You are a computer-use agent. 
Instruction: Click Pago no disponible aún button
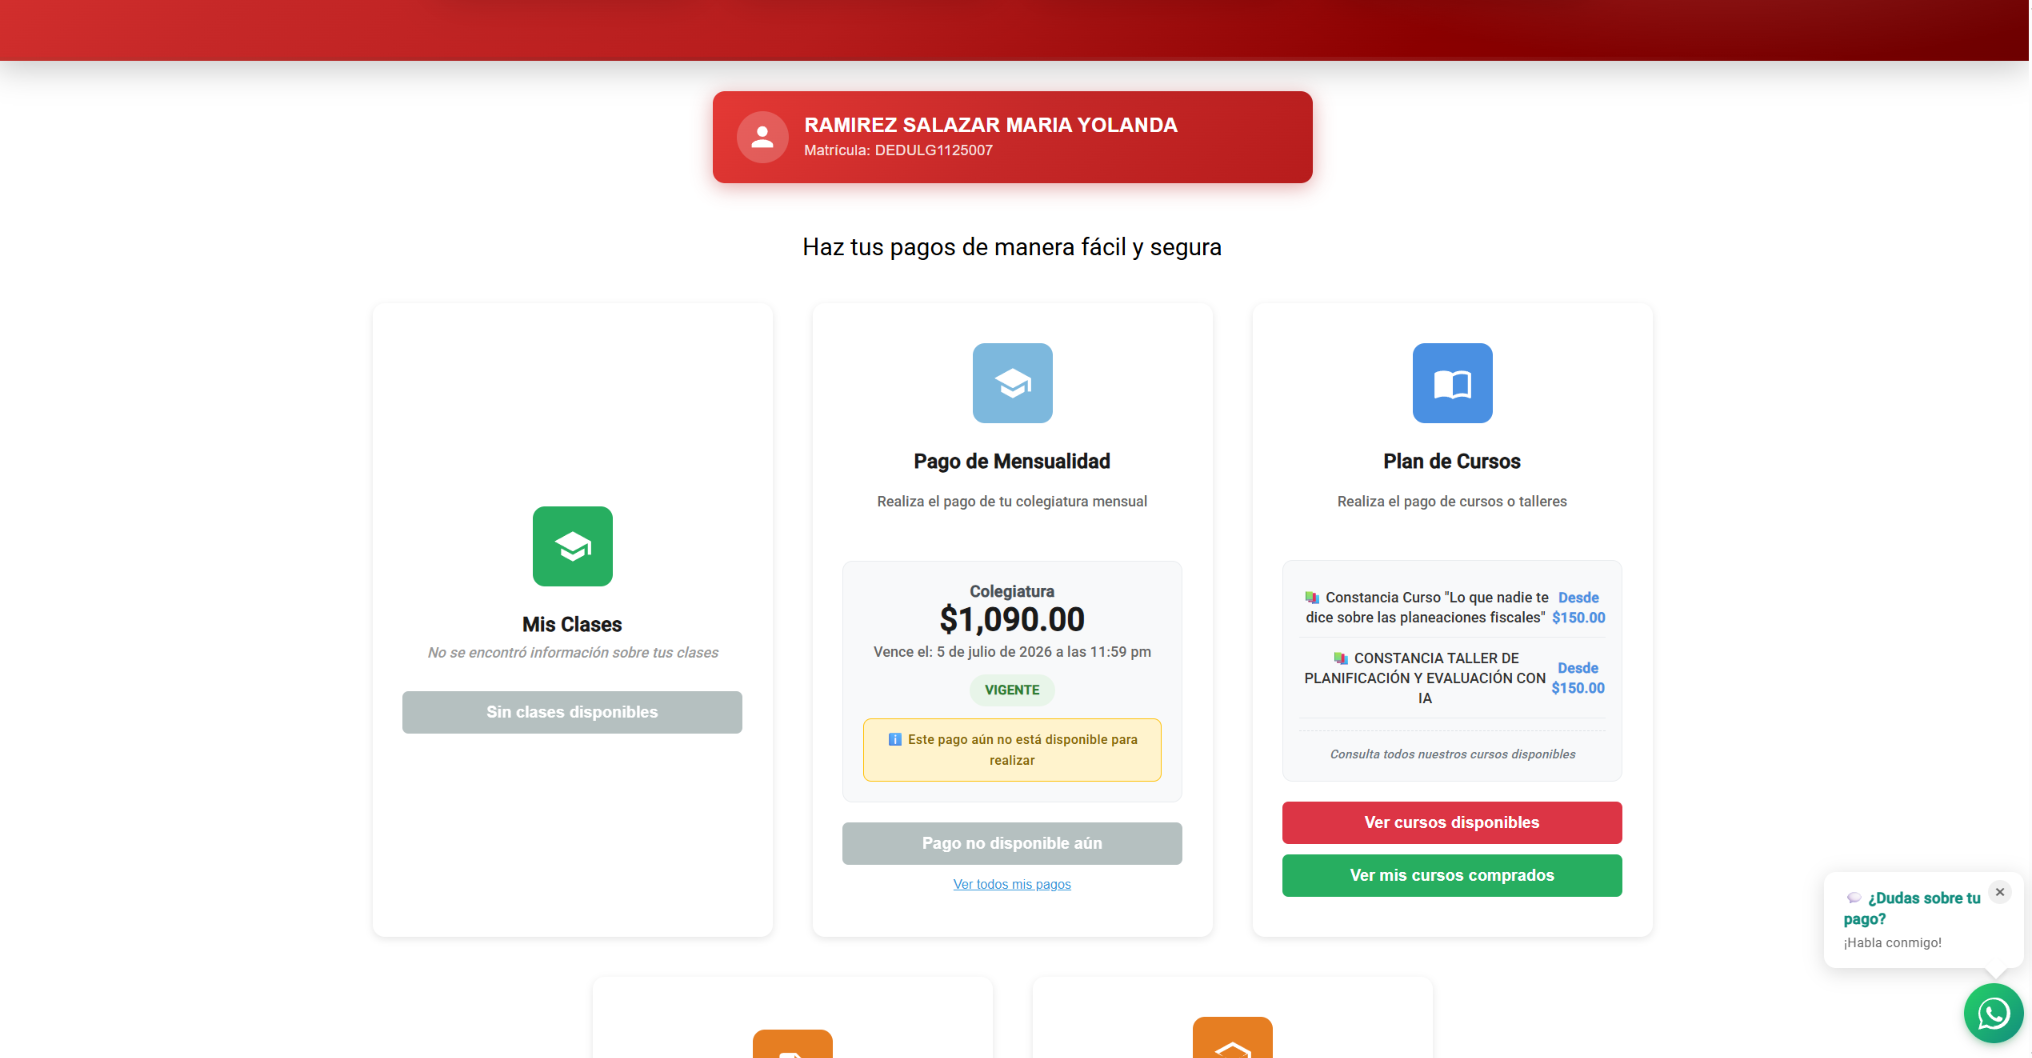pyautogui.click(x=1012, y=844)
